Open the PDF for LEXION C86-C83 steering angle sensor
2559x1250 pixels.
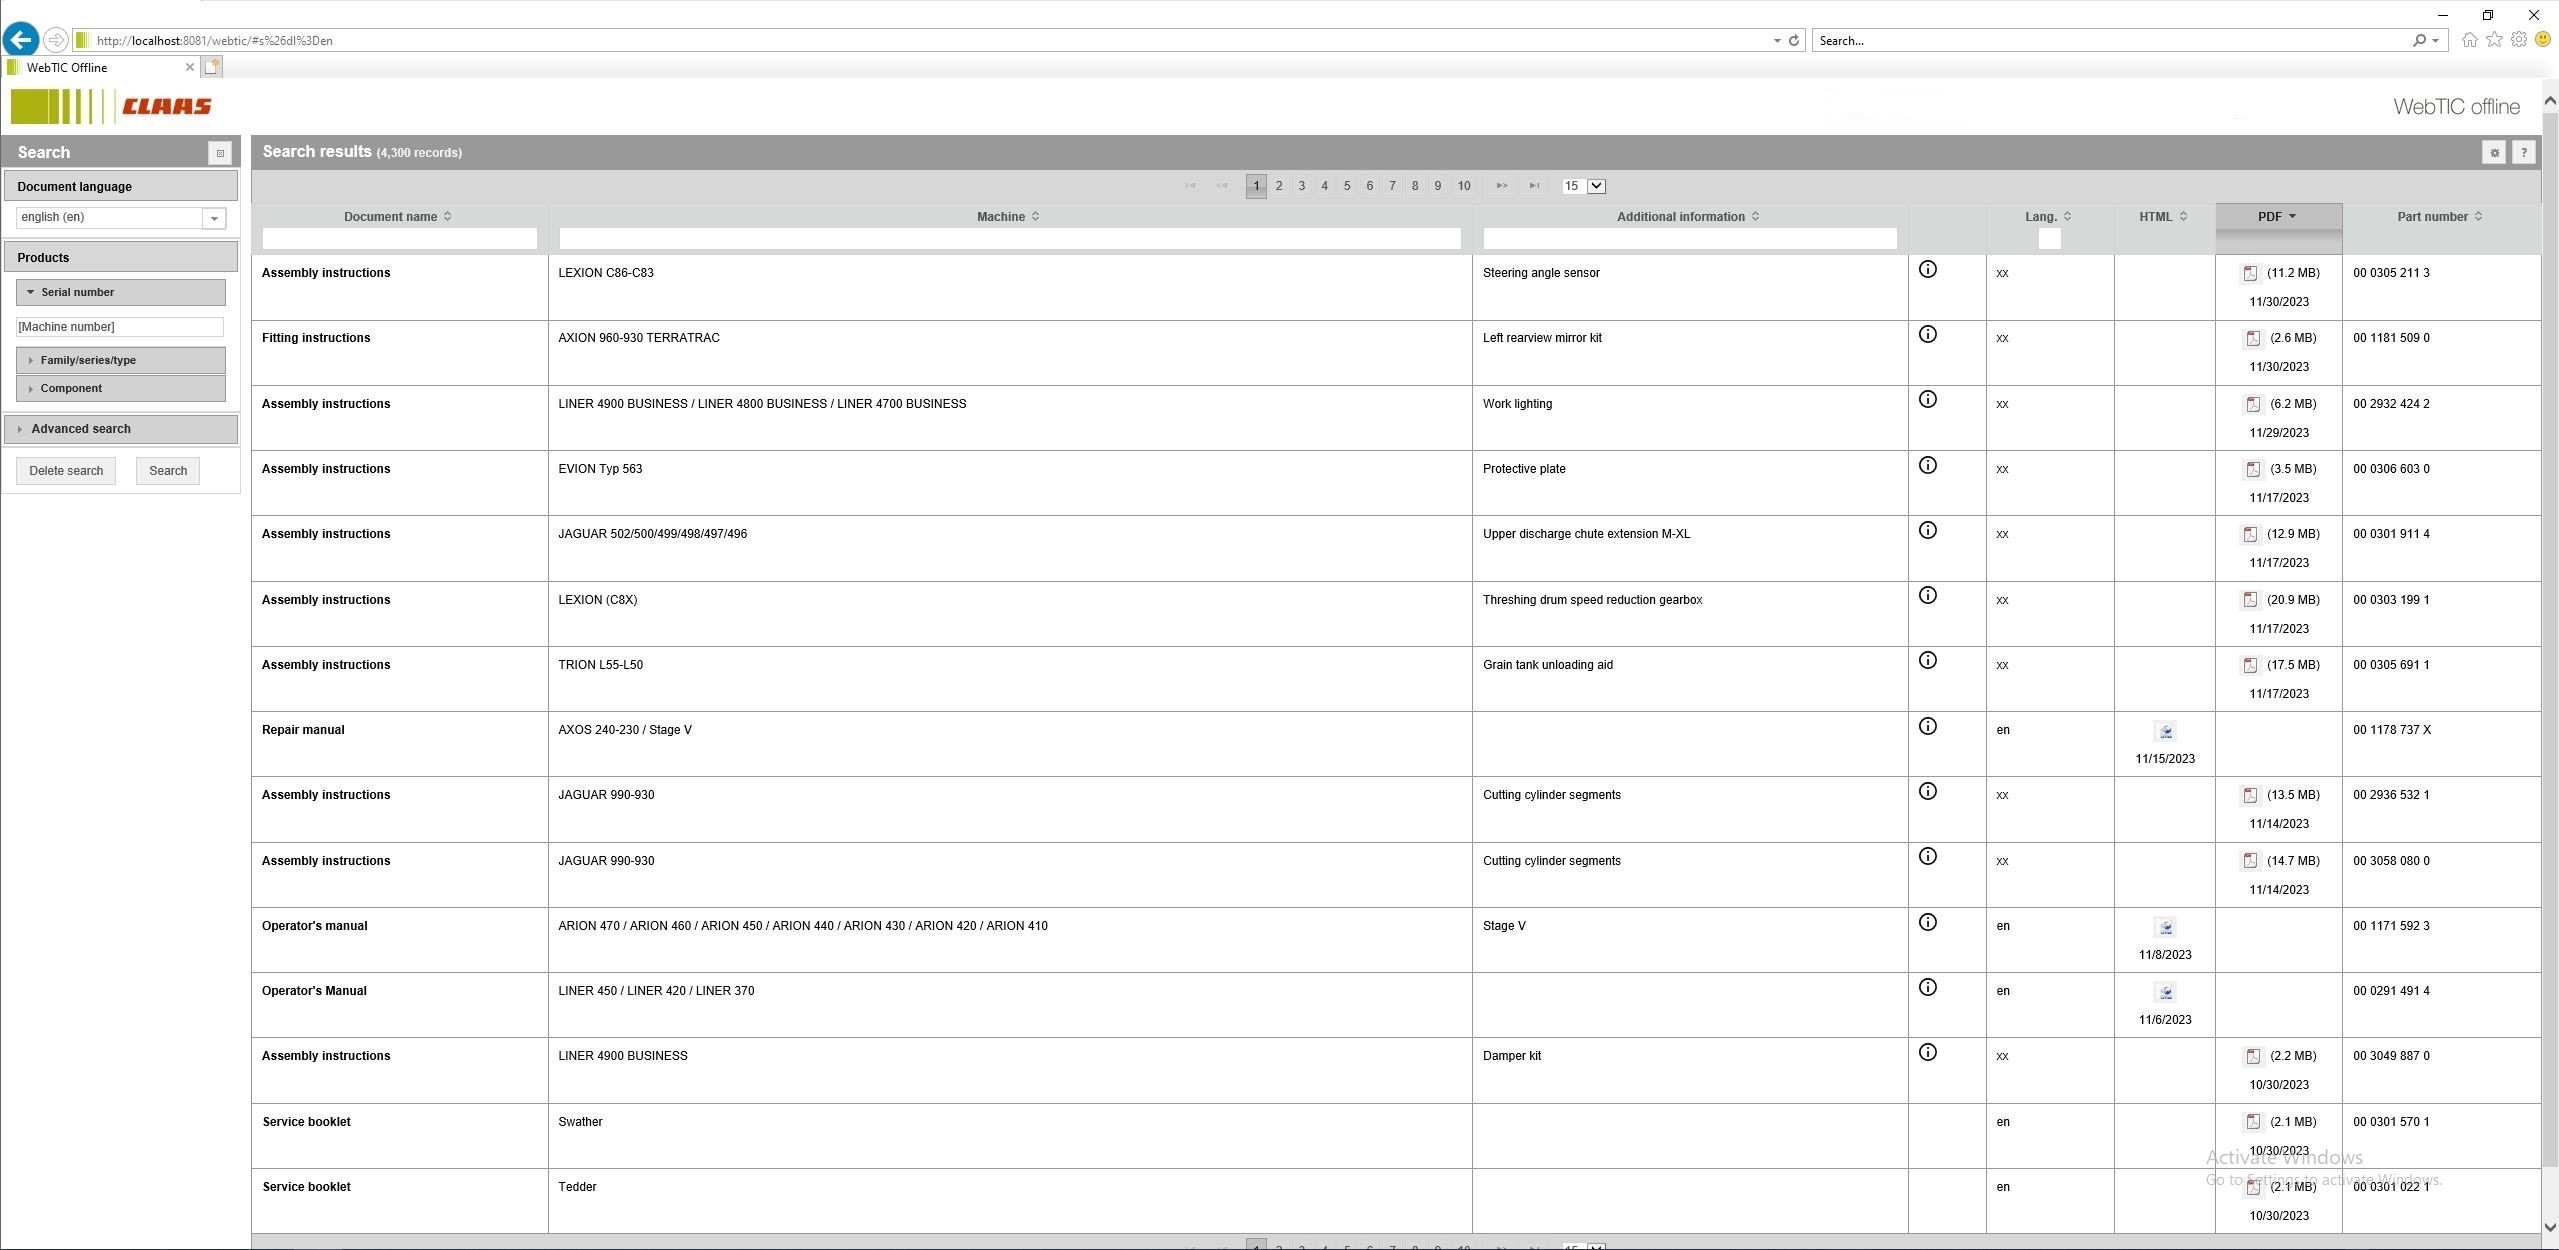click(2250, 273)
